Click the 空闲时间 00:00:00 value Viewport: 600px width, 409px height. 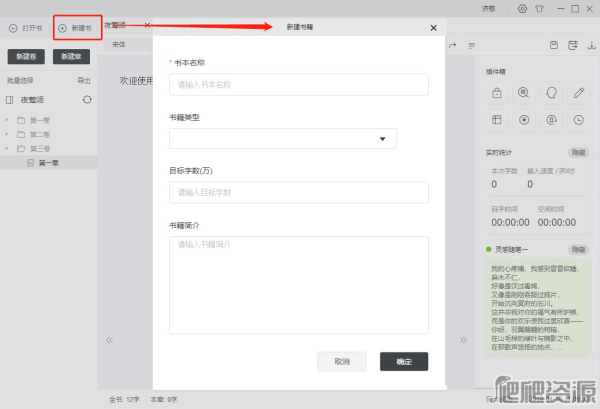[557, 222]
